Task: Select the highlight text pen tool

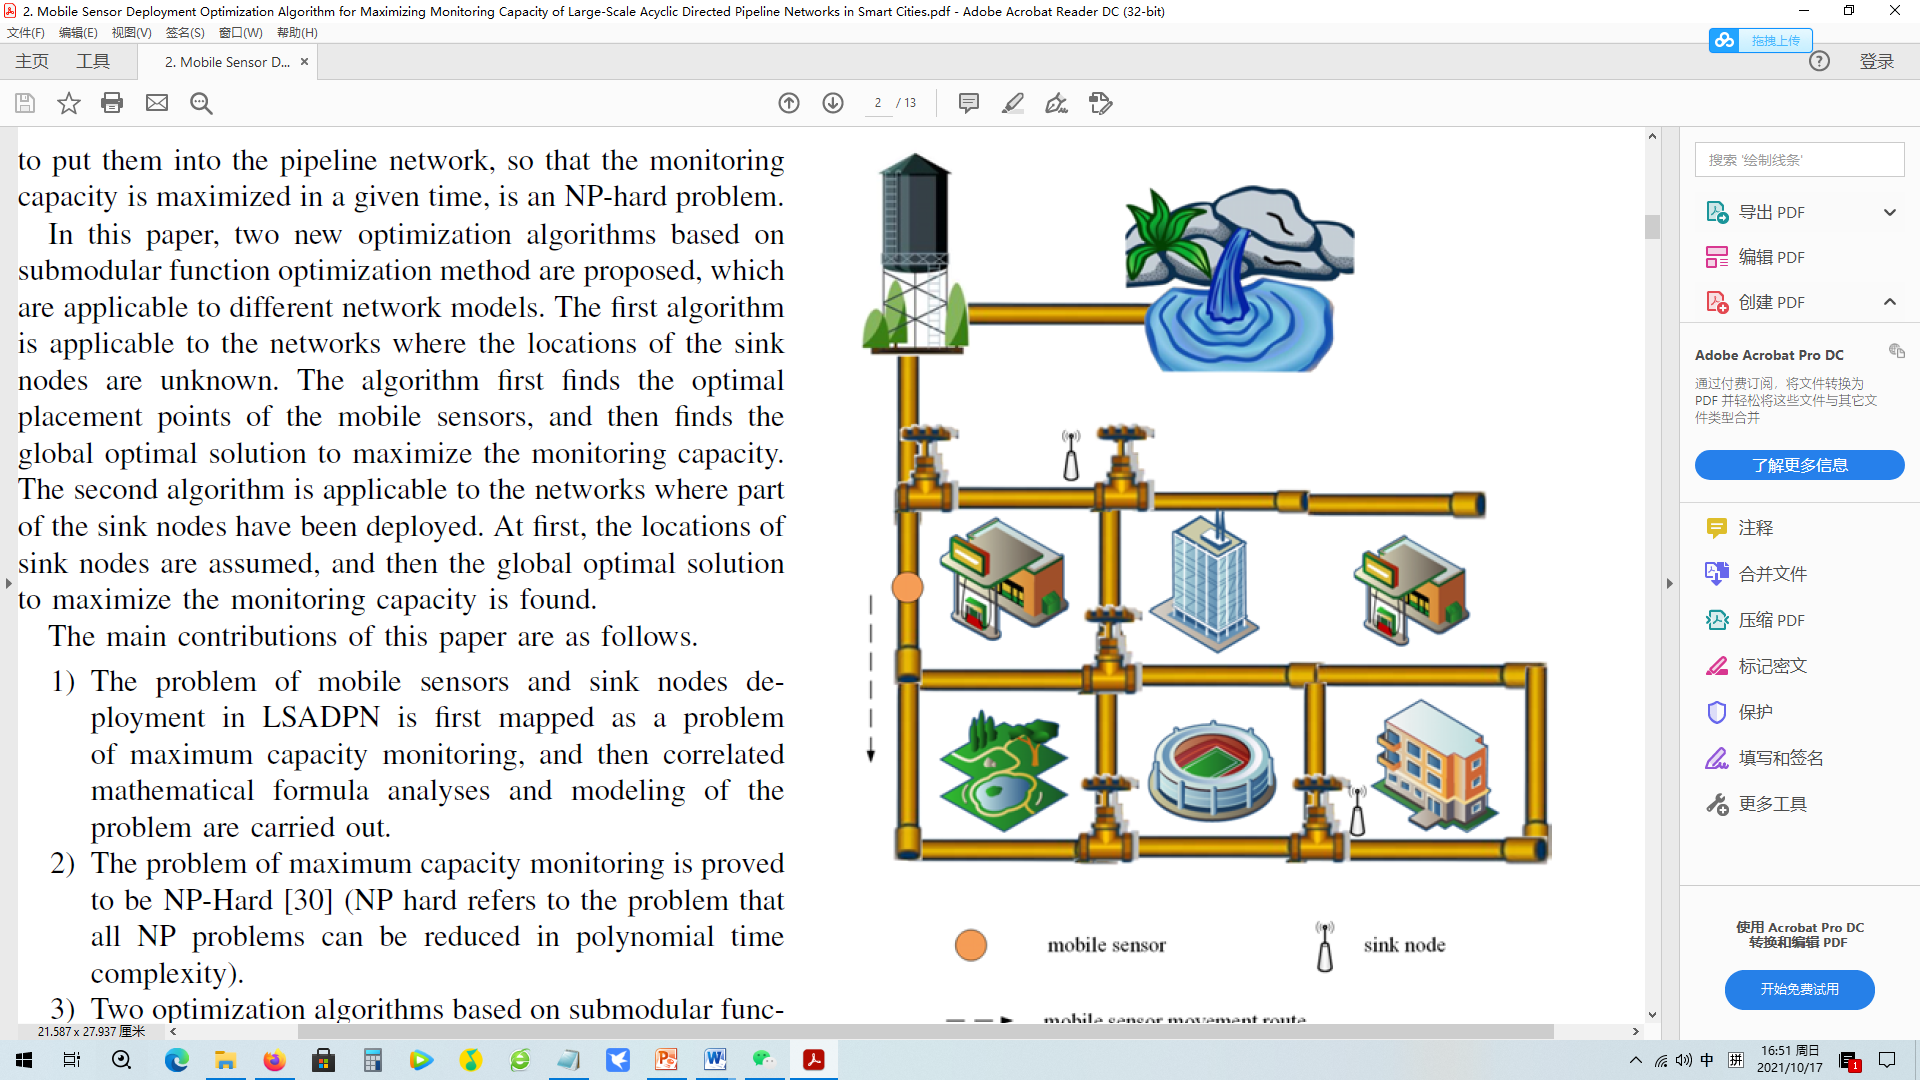Action: (1012, 103)
